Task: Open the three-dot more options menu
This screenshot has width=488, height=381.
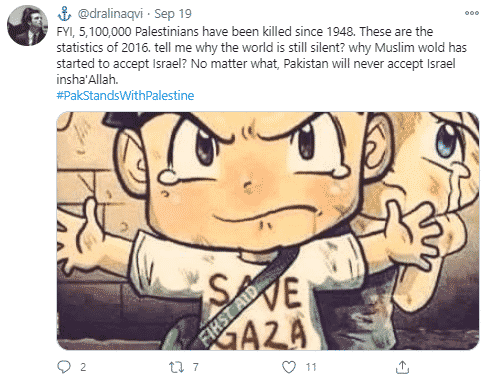Action: tap(472, 13)
